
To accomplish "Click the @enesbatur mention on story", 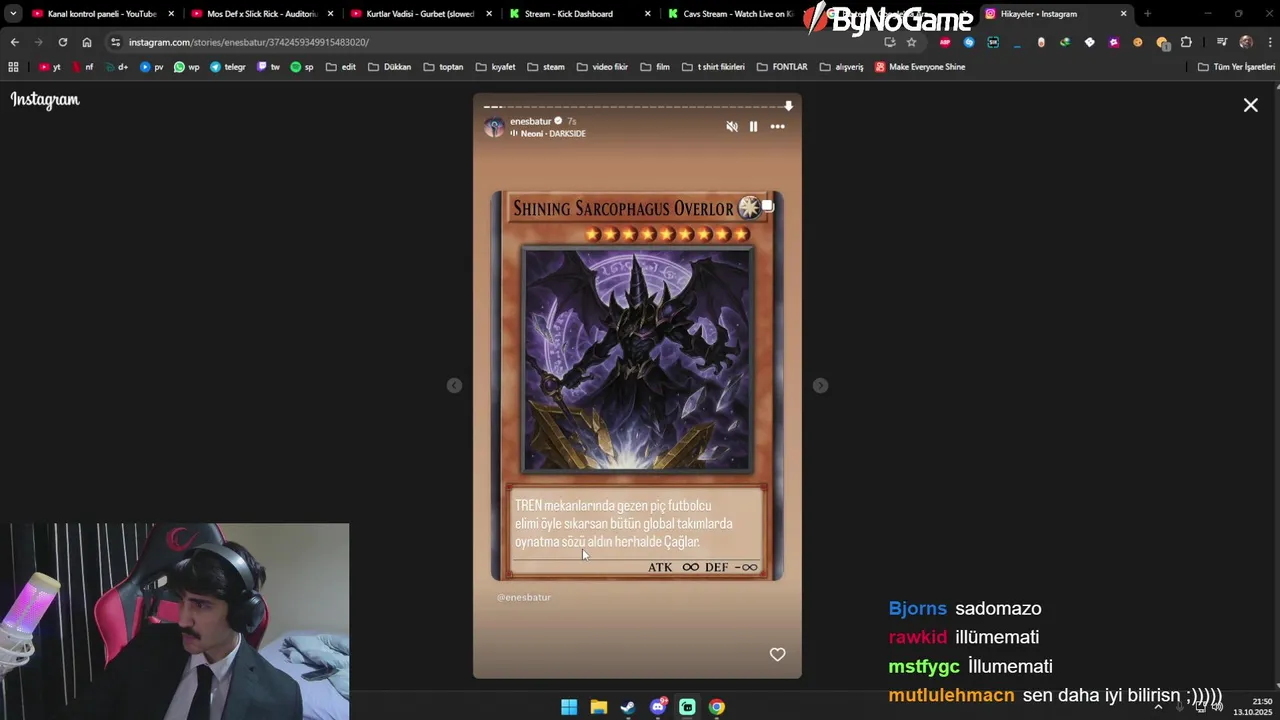I will click(x=524, y=597).
